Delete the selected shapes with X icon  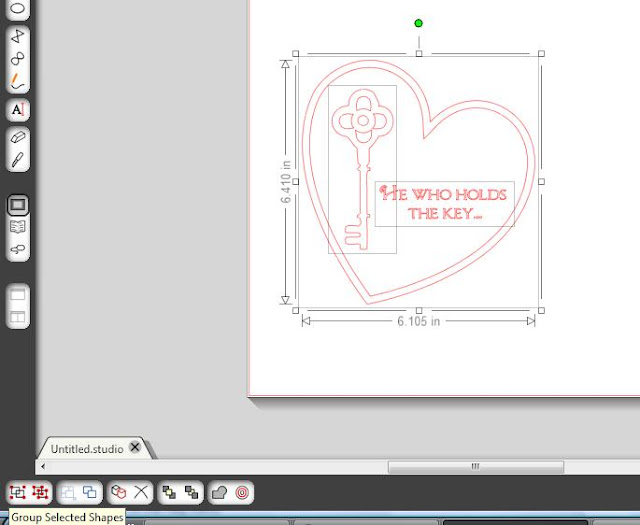pos(141,492)
